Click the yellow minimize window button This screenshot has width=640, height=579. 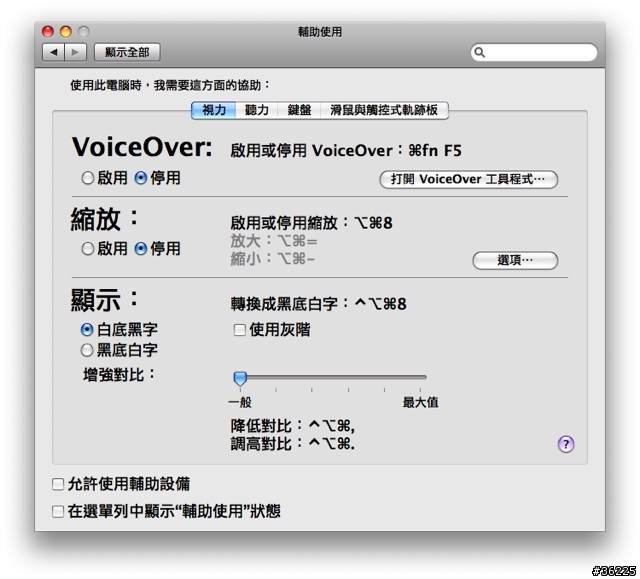coord(66,32)
